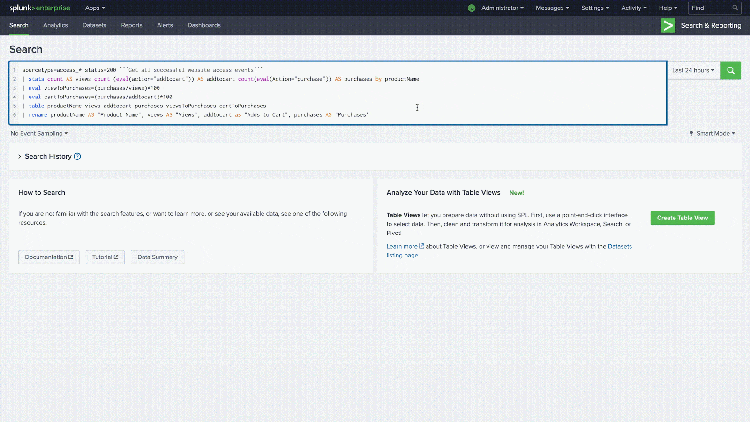Click the Data Summary button

tap(157, 257)
